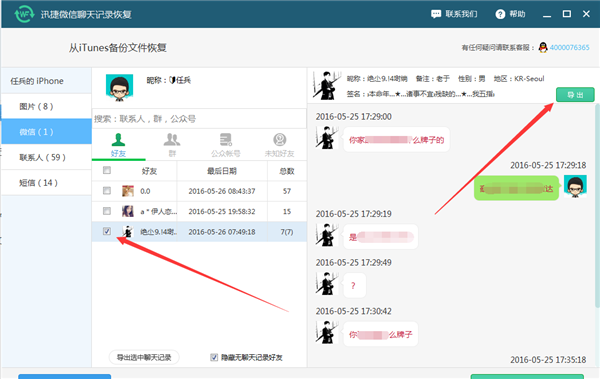600x379 pixels.
Task: Check the box for friend 0.0
Action: coord(107,191)
